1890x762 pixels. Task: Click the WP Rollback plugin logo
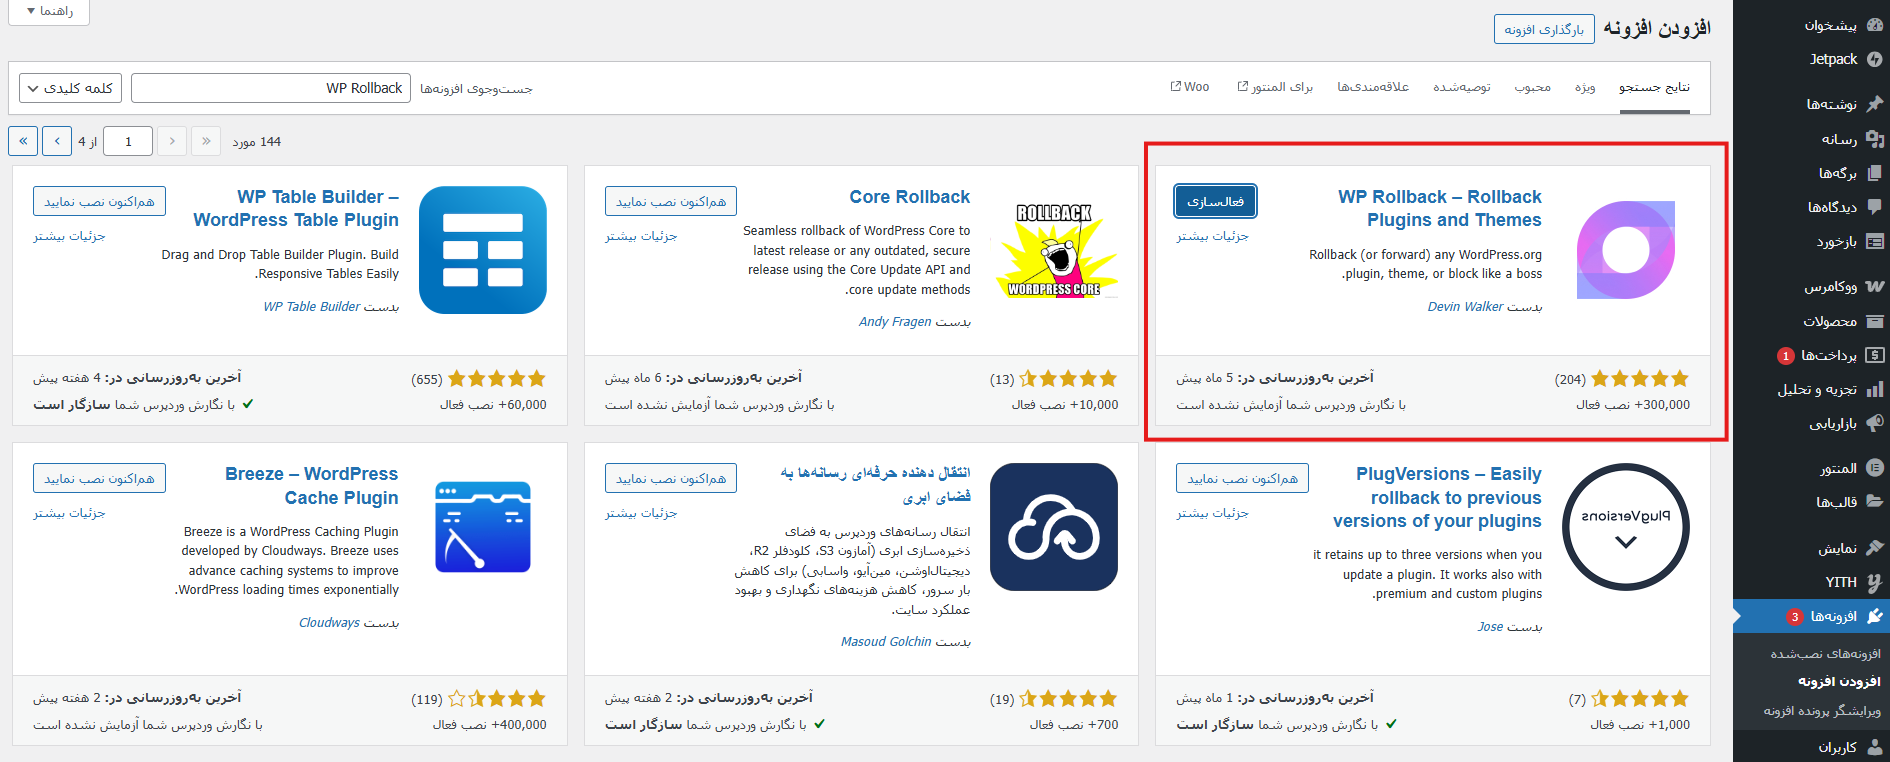tap(1626, 250)
